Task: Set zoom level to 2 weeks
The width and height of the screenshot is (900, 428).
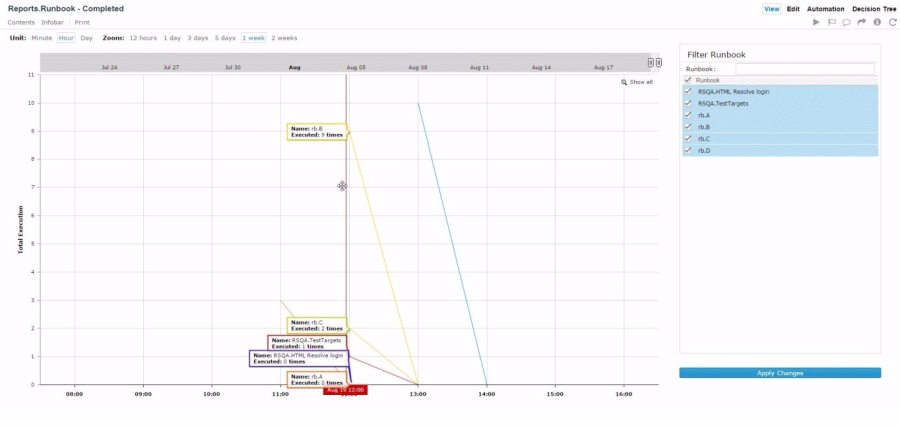Action: (284, 38)
